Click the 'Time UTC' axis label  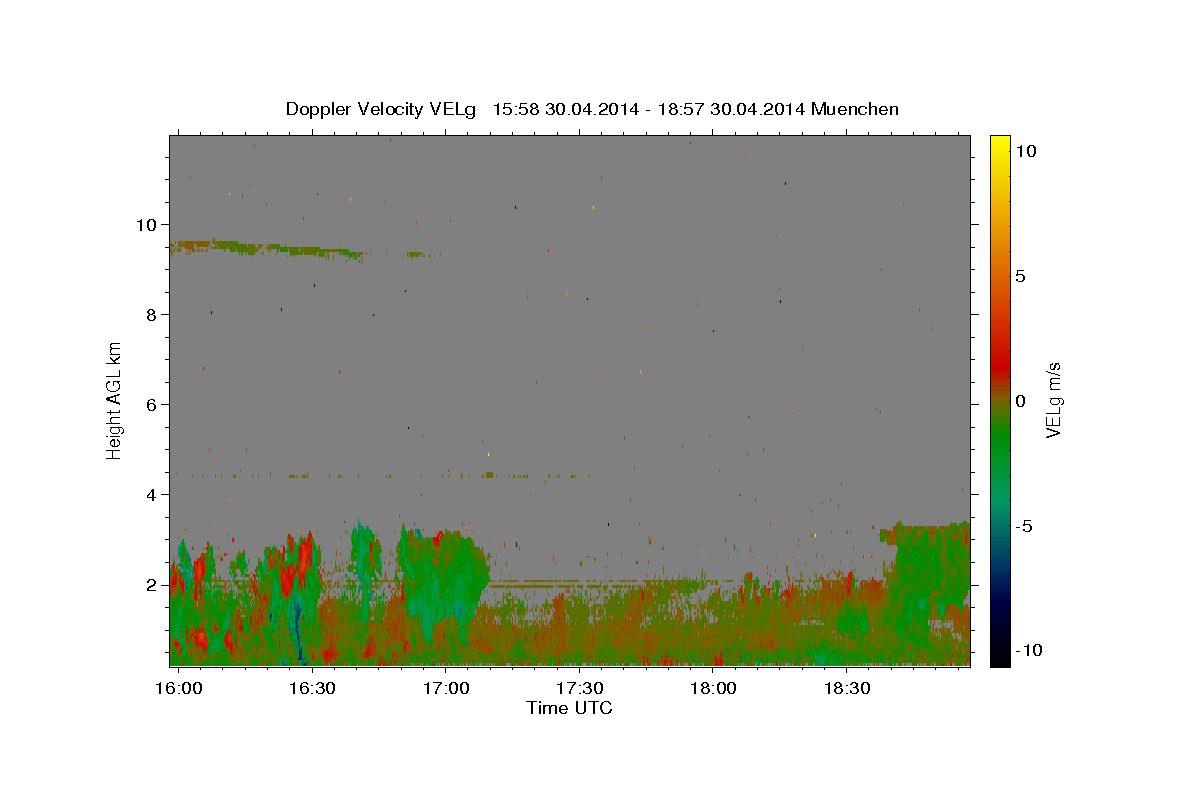pos(569,709)
